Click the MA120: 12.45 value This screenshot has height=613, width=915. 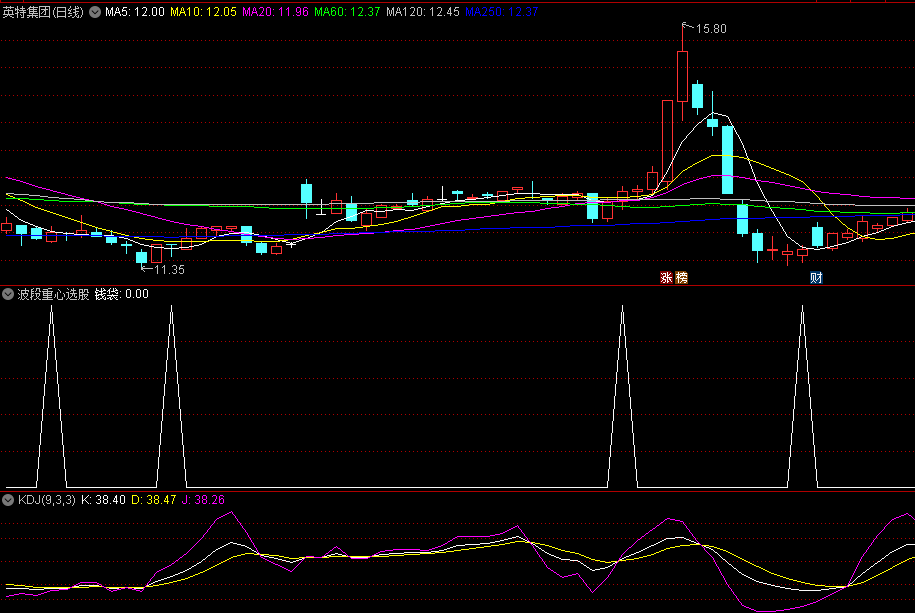coord(423,12)
